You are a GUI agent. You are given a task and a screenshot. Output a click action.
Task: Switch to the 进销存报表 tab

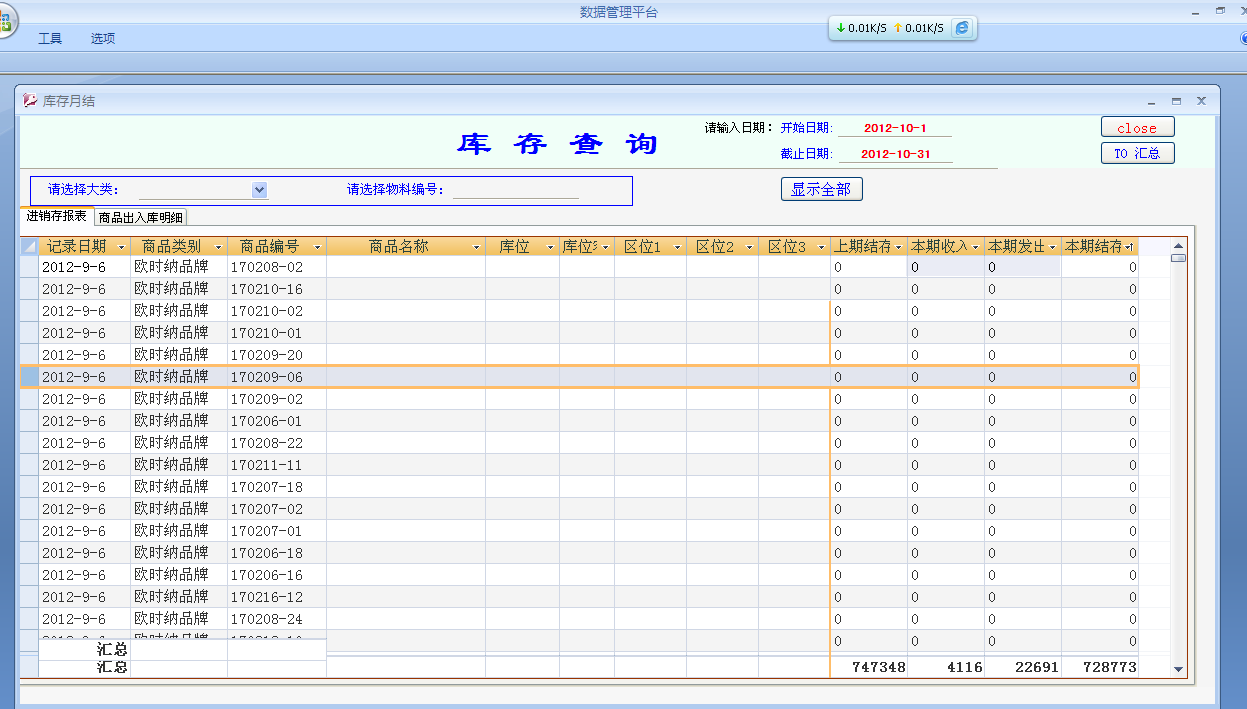(x=56, y=216)
